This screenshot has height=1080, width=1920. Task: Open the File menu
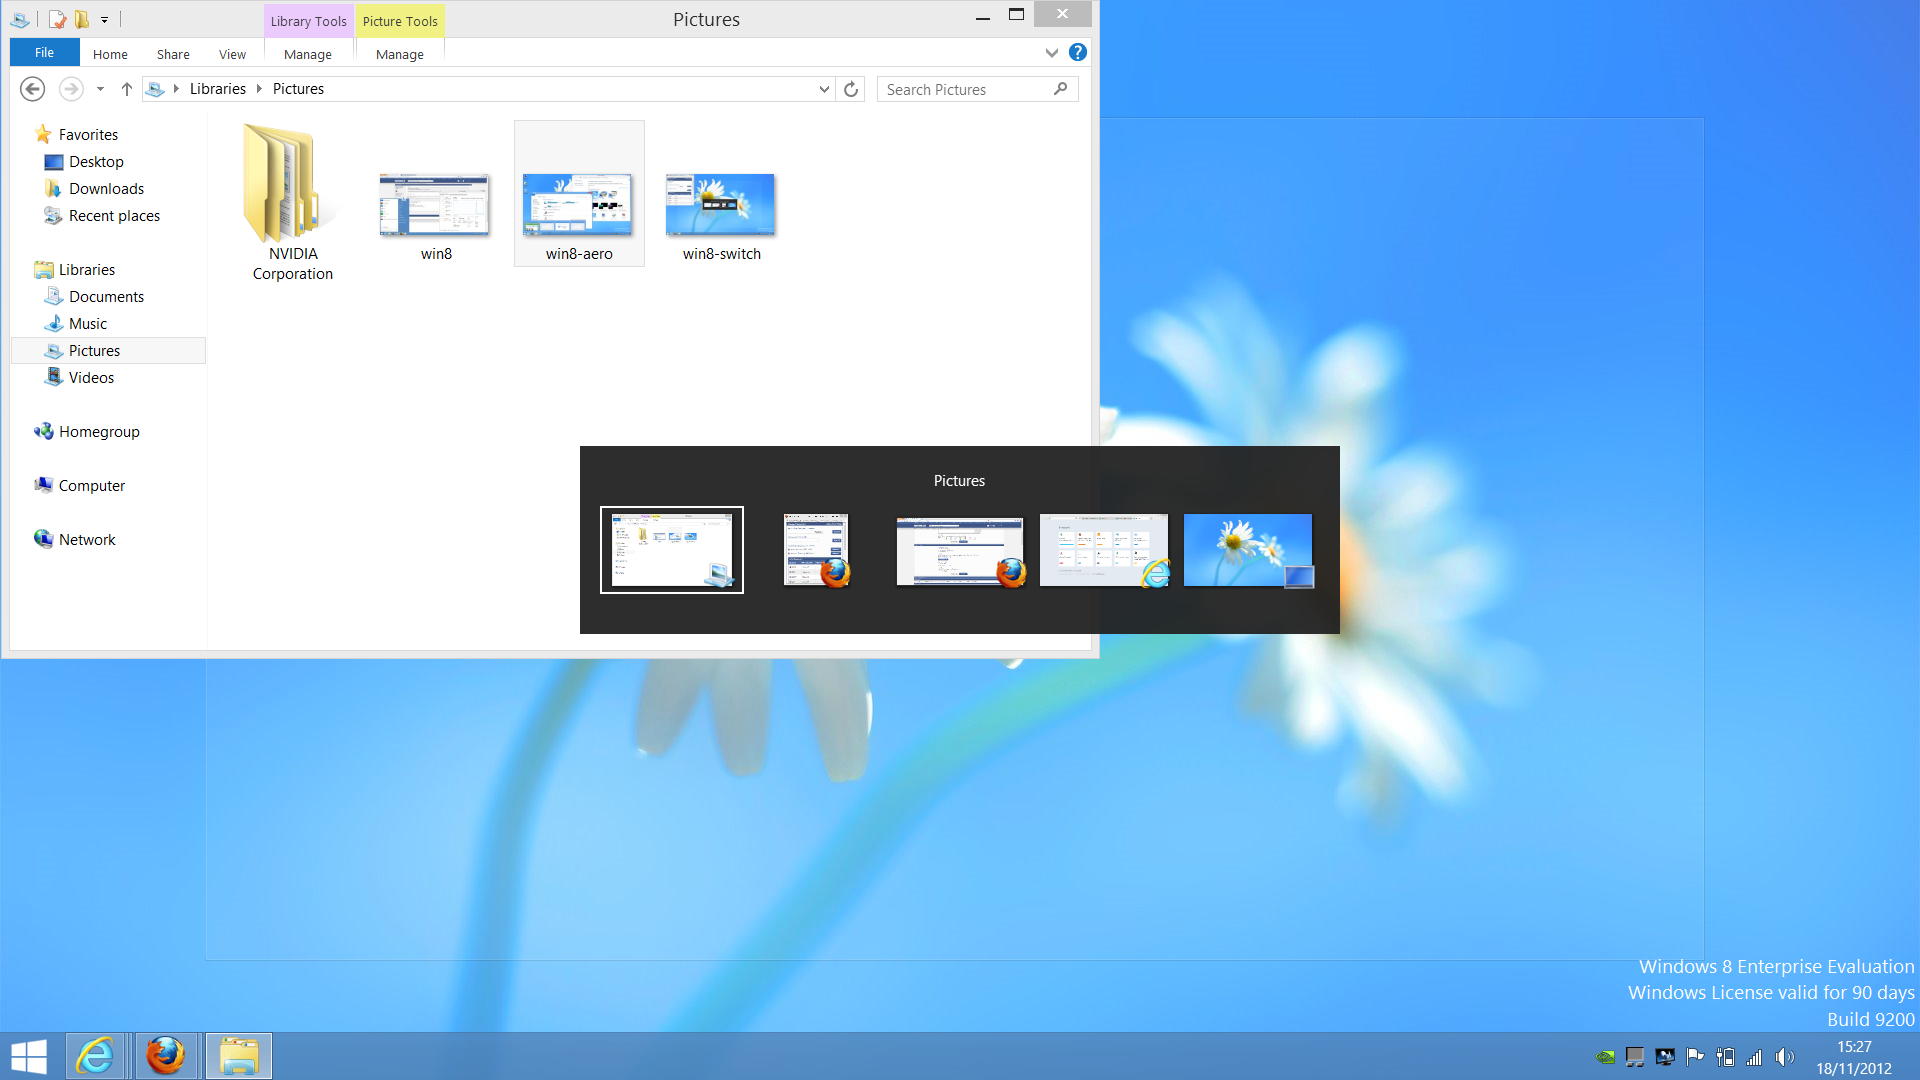click(45, 53)
